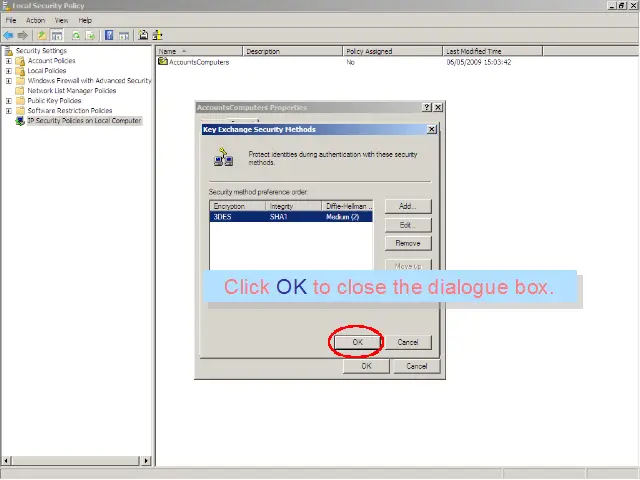
Task: Select the 3DES SHA1 security method row
Action: click(290, 216)
